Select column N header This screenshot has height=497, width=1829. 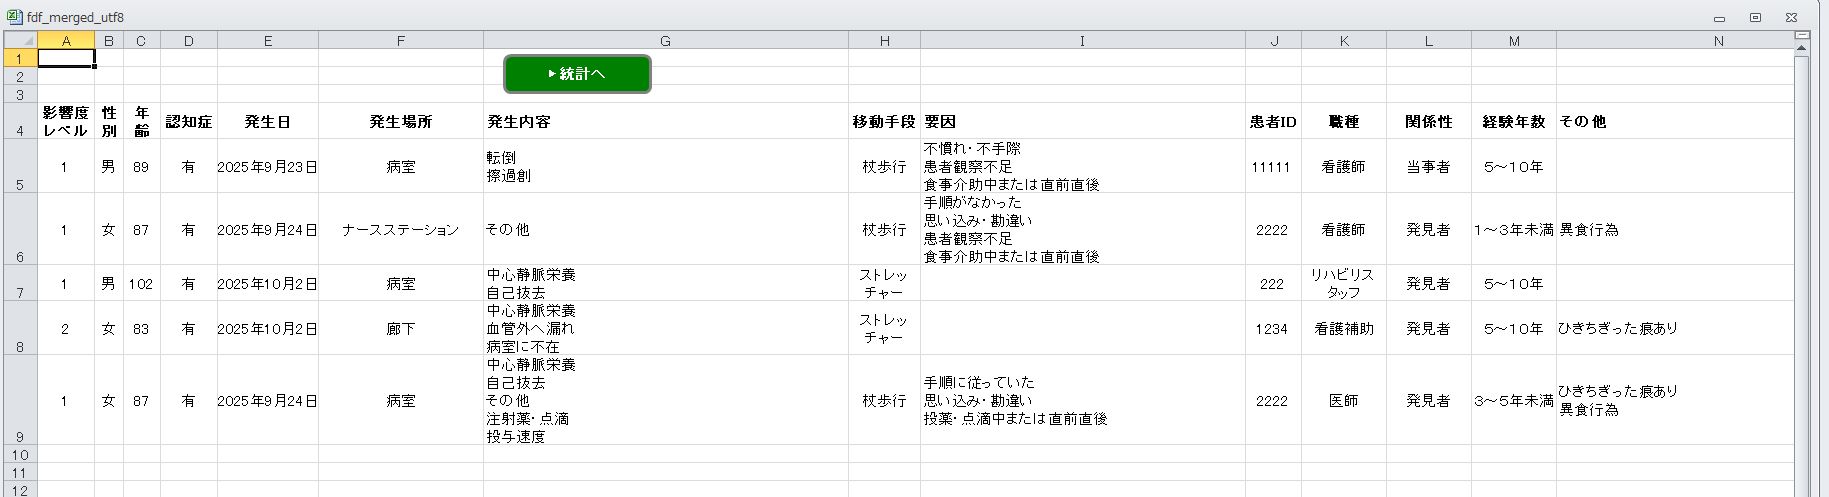click(1718, 41)
